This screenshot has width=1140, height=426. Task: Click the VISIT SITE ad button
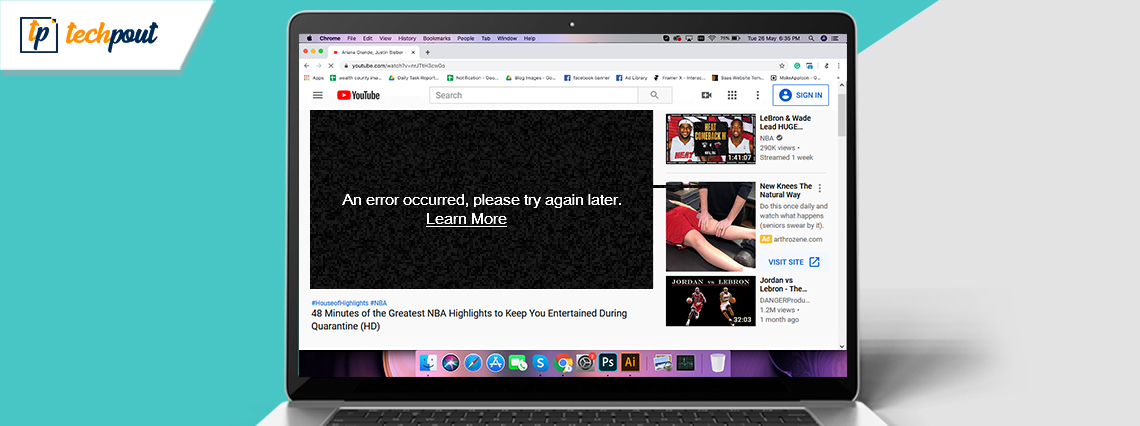794,262
